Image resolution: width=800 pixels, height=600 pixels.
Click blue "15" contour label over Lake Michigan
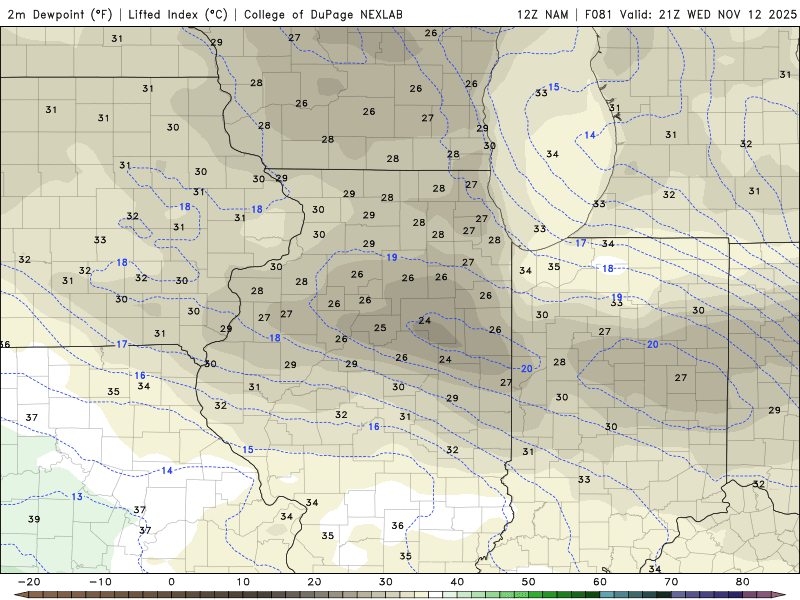click(x=554, y=87)
